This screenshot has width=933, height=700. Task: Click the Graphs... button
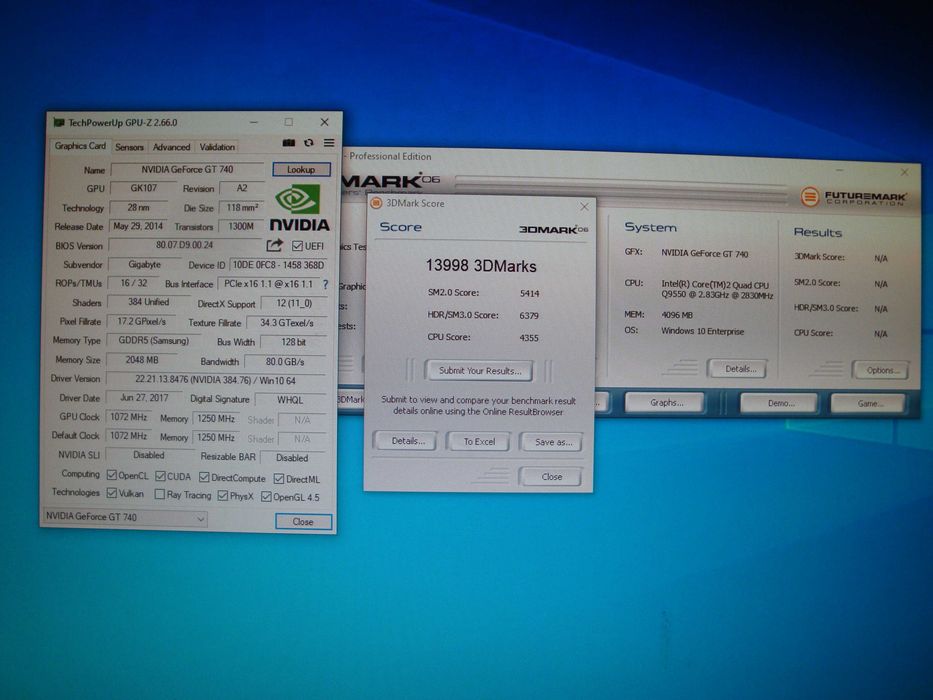click(666, 403)
